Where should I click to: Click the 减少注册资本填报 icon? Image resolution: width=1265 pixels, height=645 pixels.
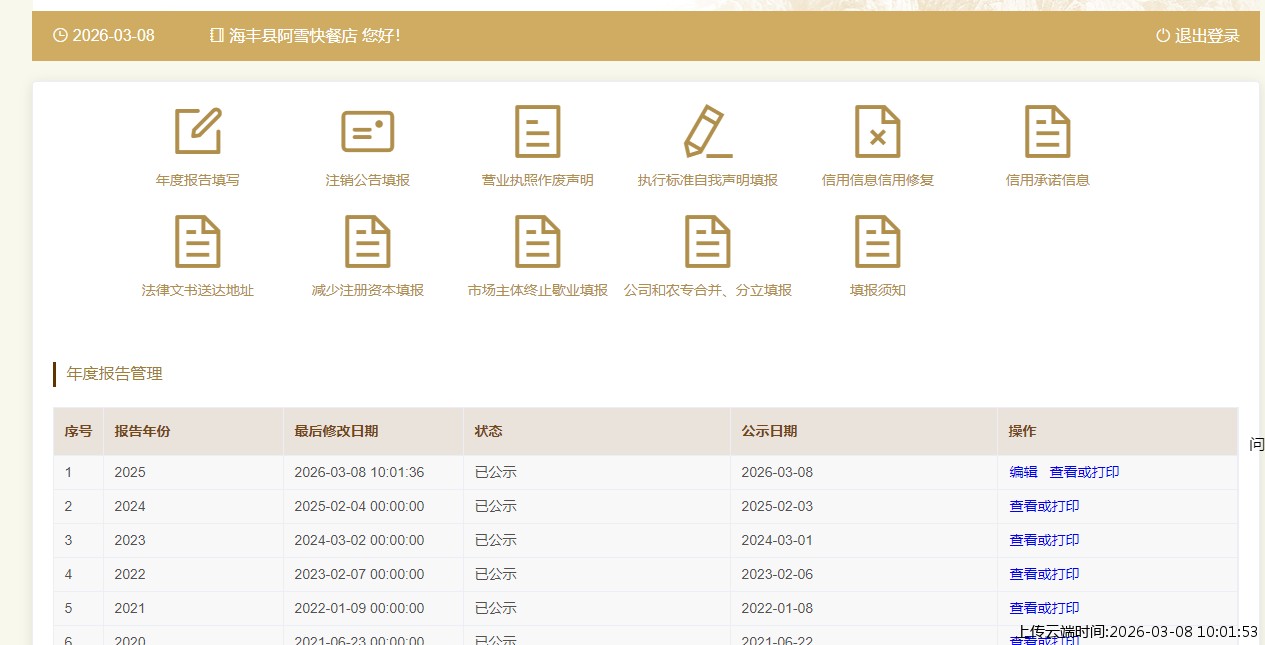click(368, 242)
